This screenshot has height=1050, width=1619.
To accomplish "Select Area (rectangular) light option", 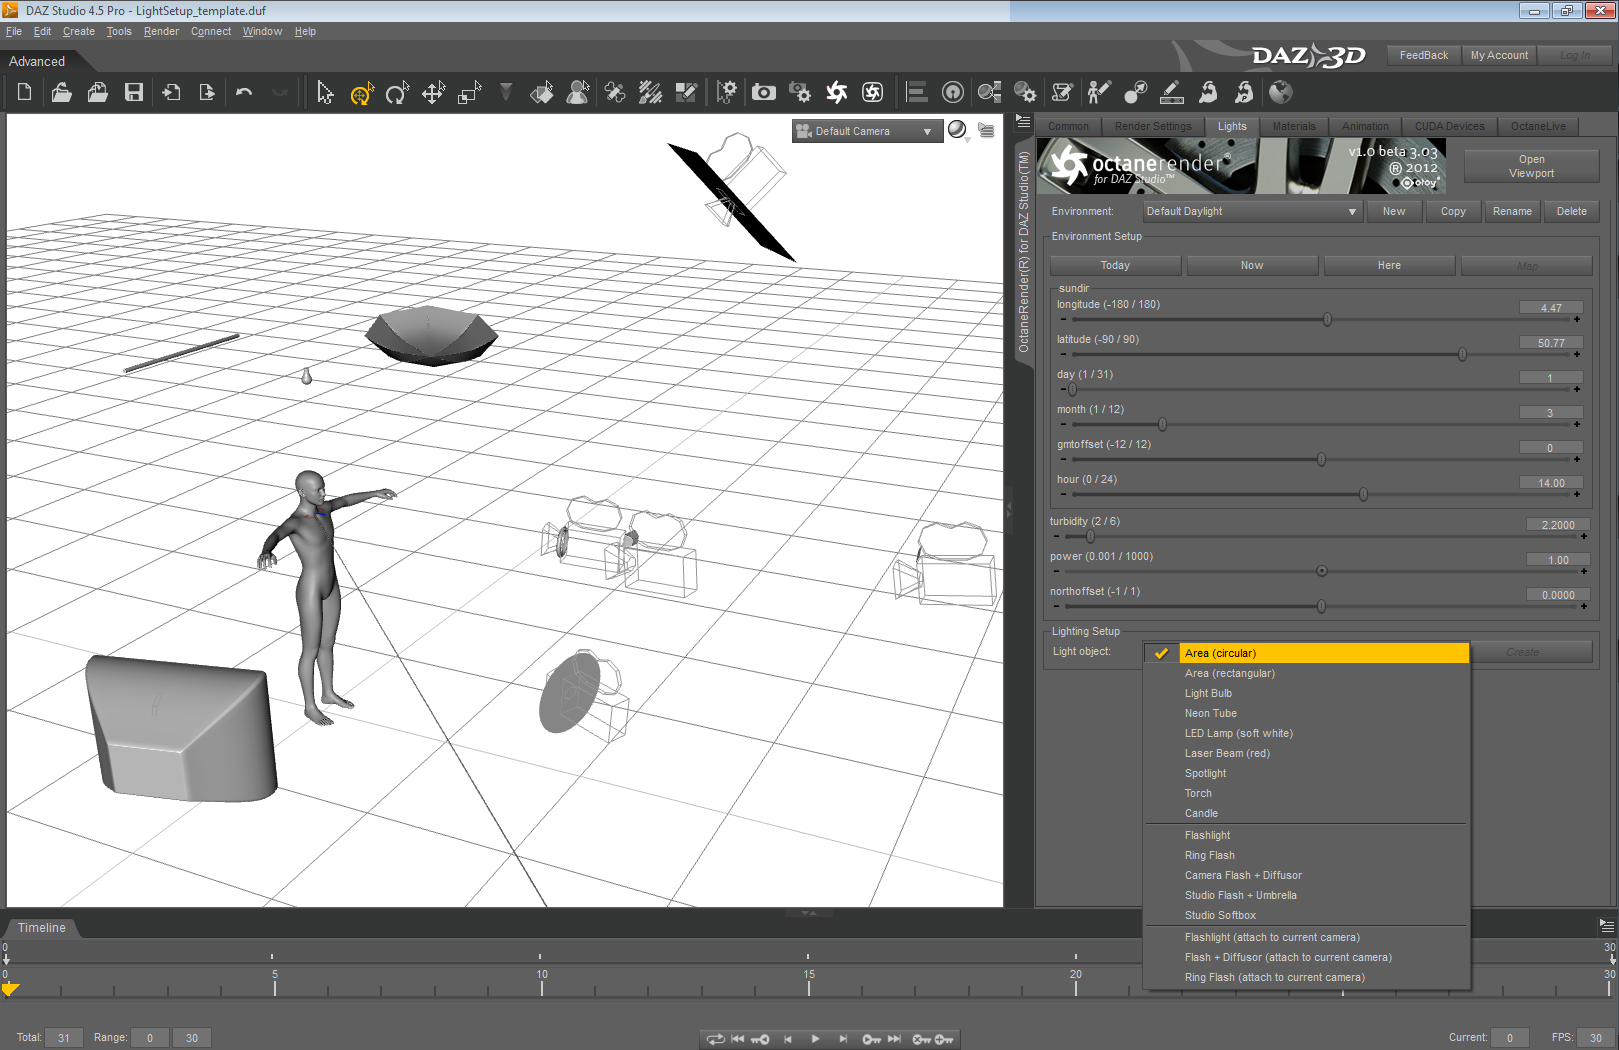I will (1307, 674).
